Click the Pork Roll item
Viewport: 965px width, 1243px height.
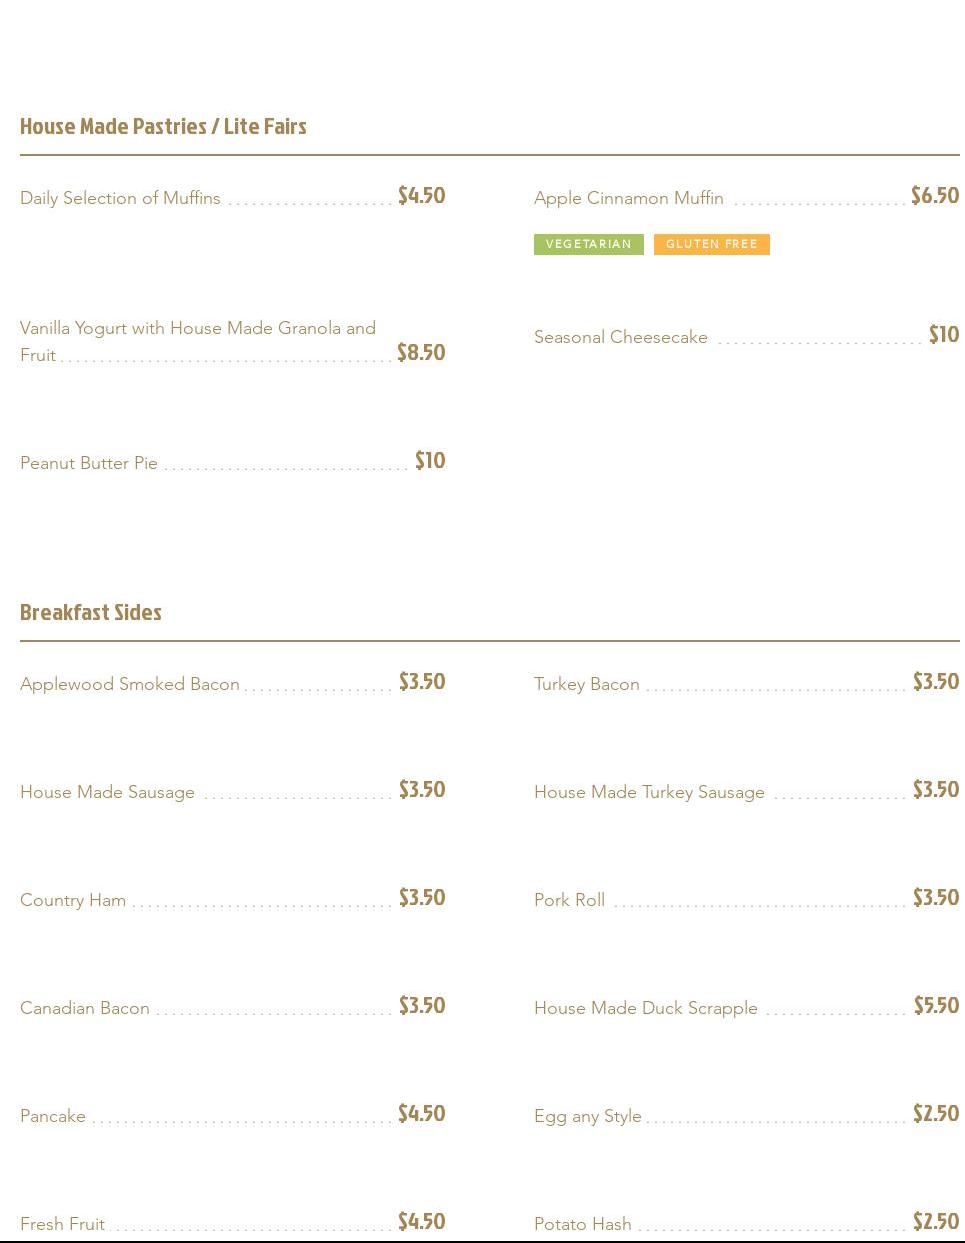pos(569,900)
